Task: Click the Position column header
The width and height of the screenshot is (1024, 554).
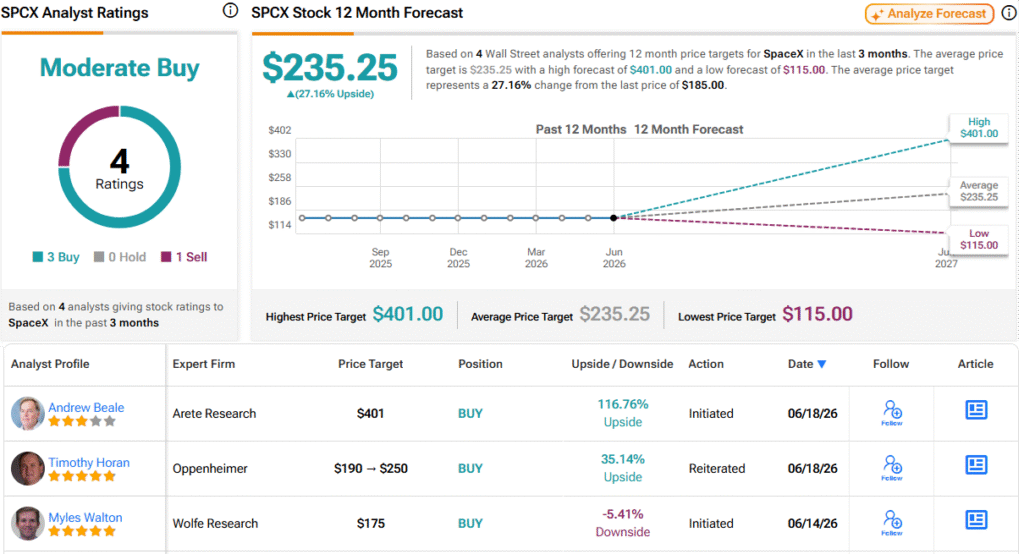Action: (x=481, y=364)
